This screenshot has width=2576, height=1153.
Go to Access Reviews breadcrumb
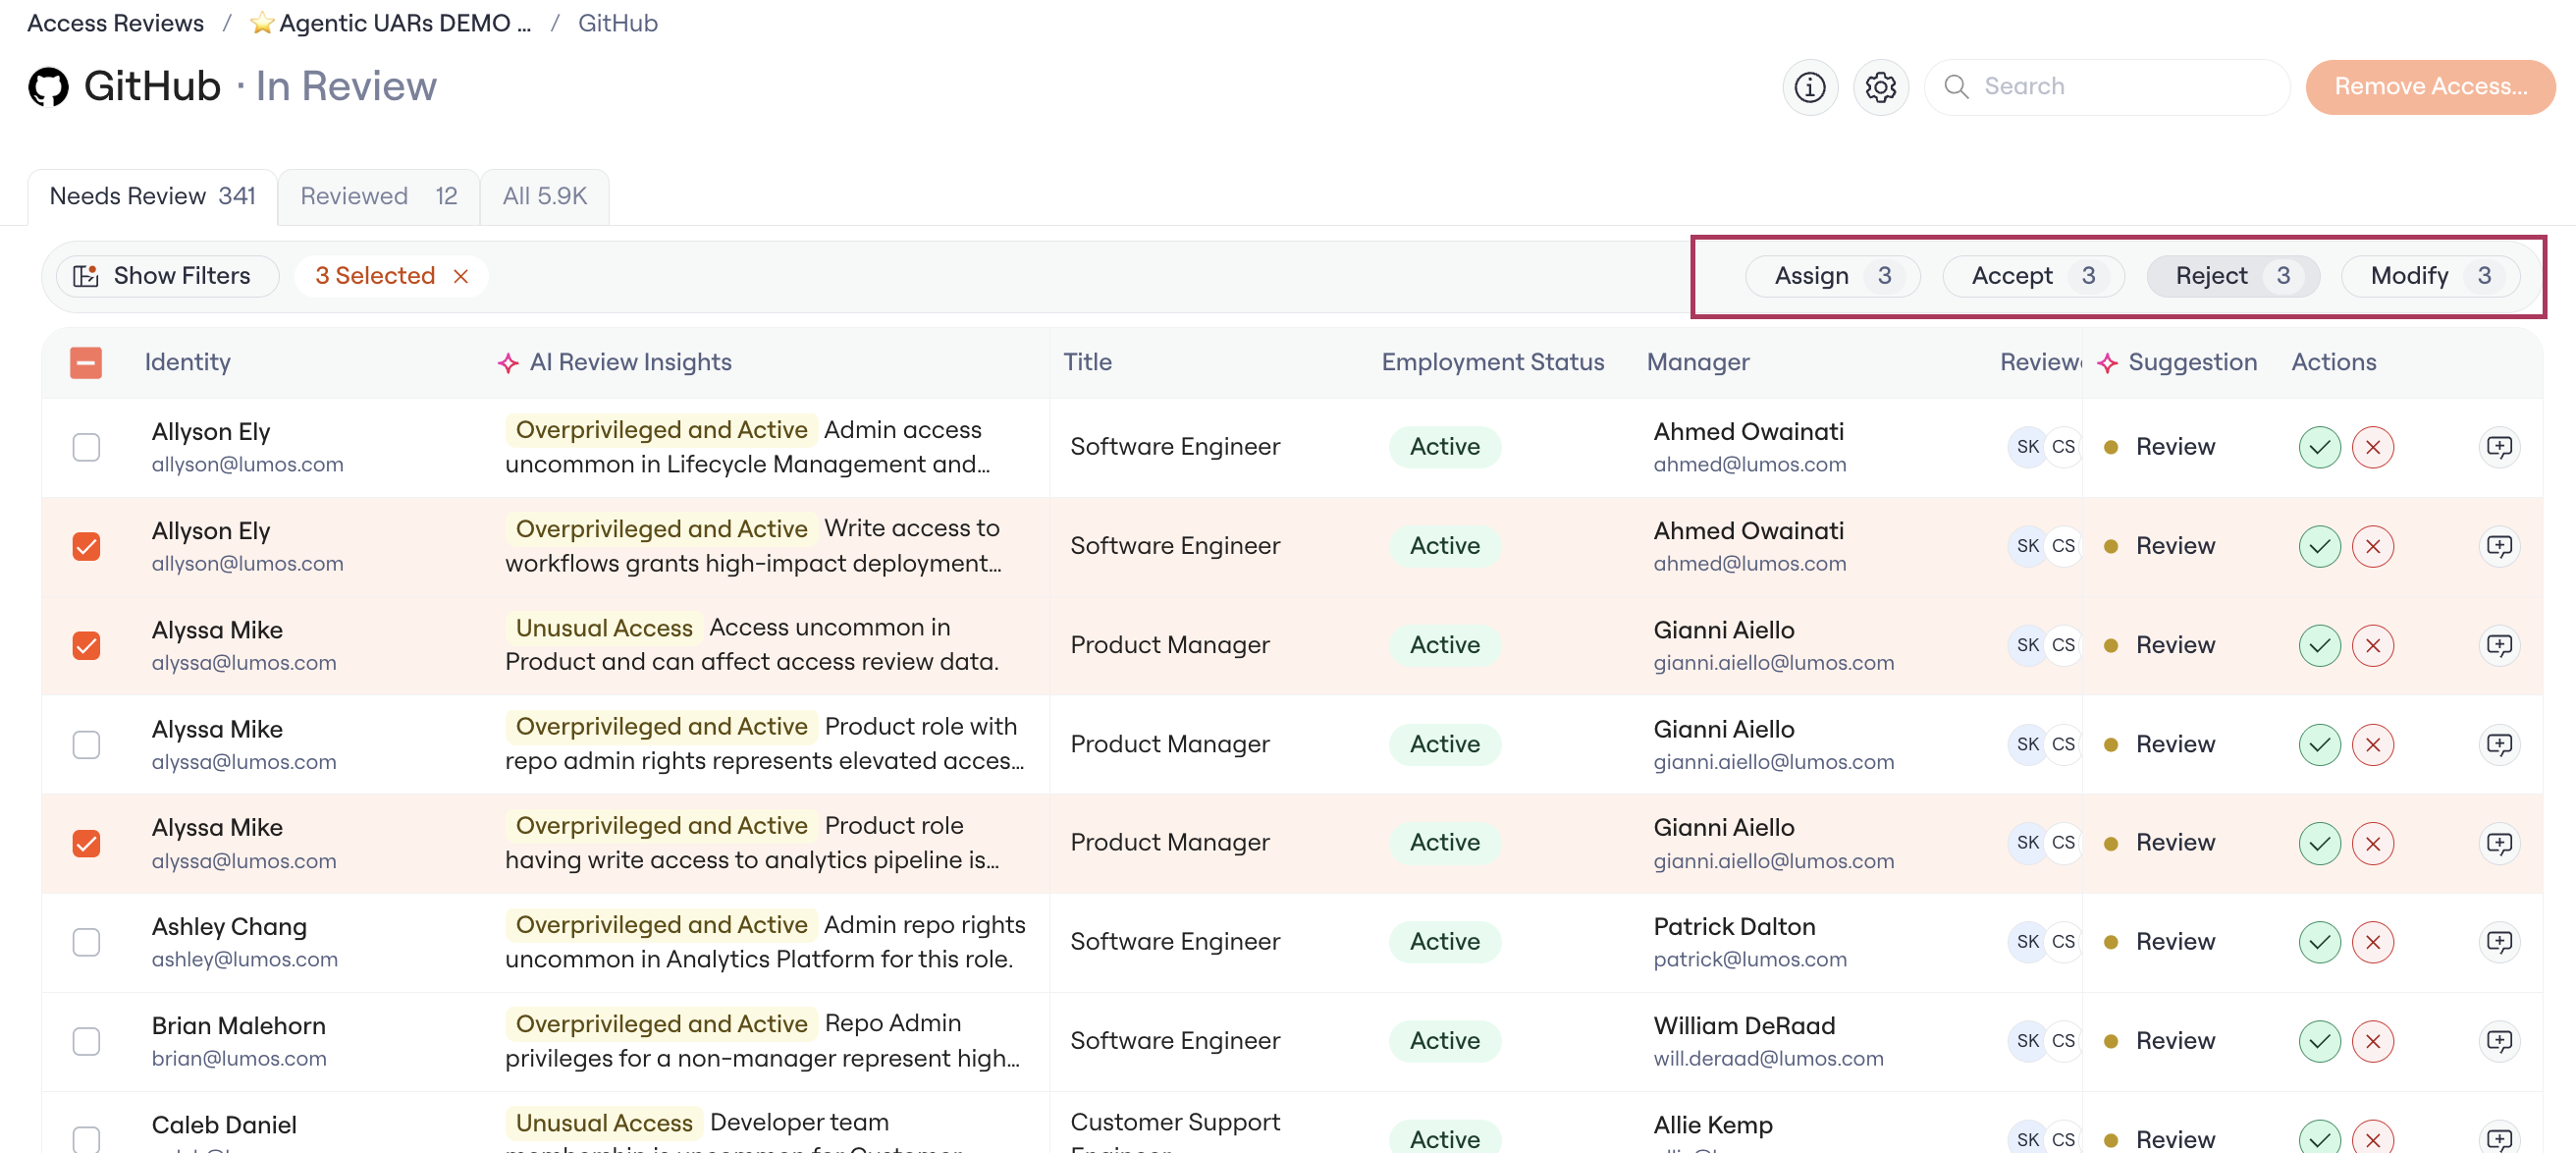pyautogui.click(x=115, y=23)
